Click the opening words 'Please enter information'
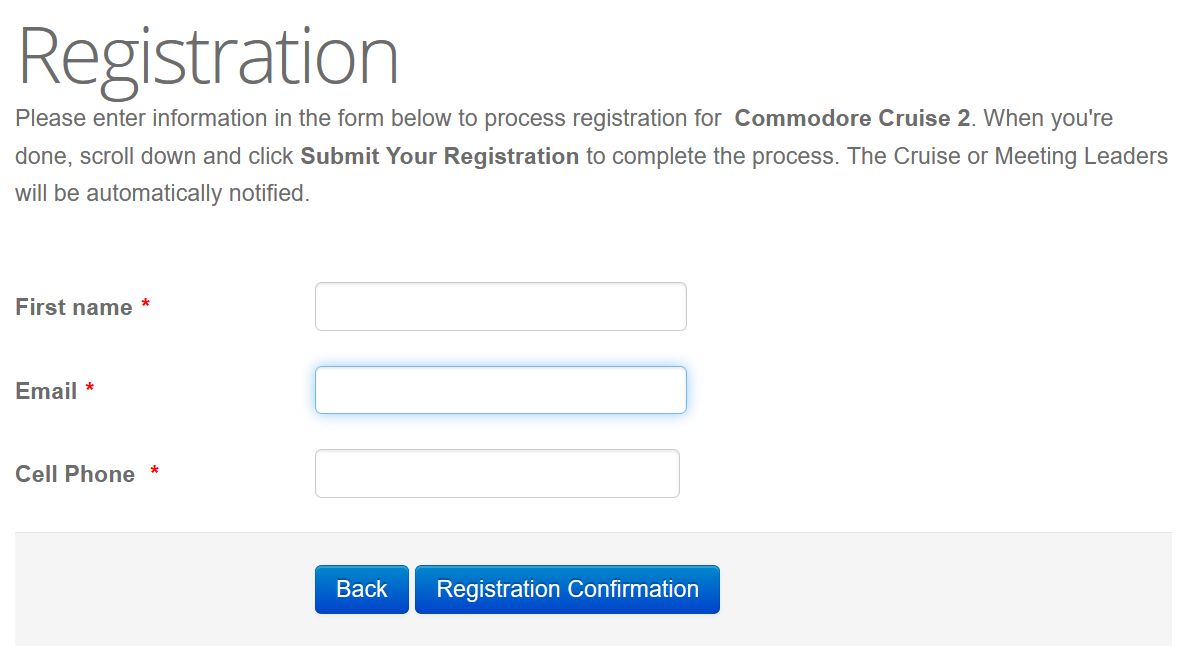 [x=138, y=118]
